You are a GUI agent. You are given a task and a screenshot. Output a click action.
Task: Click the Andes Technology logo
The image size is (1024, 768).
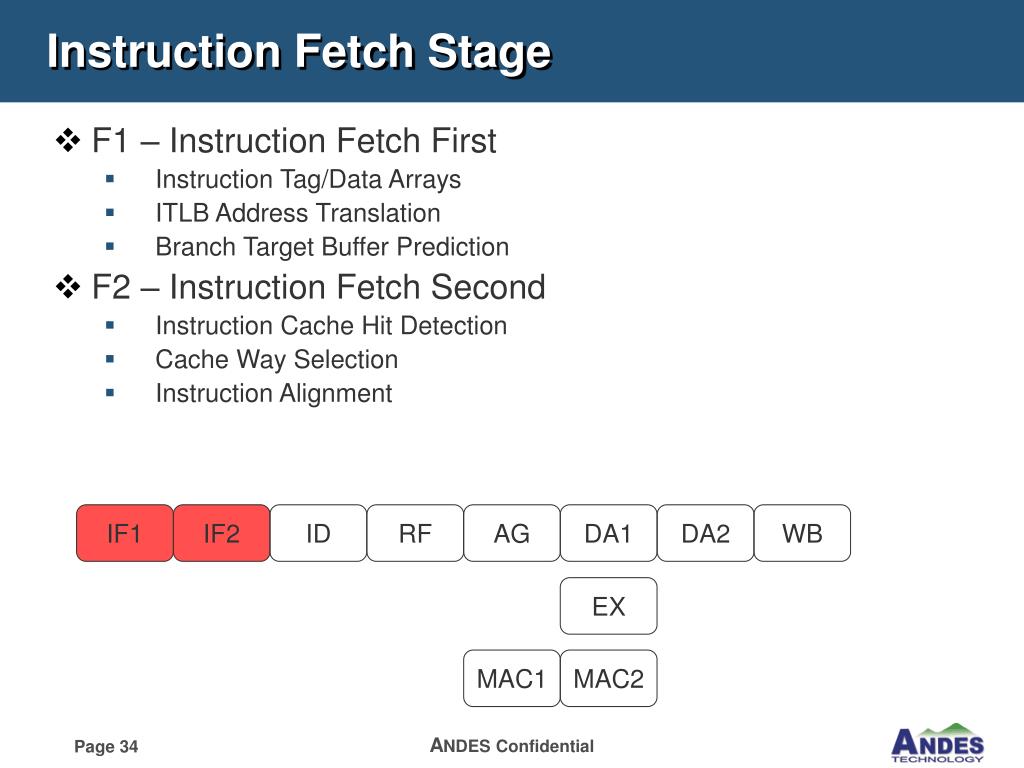(938, 743)
